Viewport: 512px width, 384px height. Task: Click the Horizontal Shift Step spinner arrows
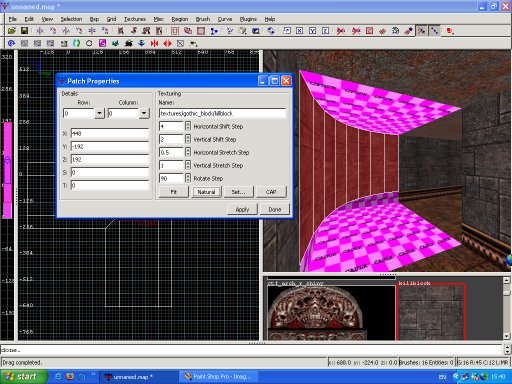pyautogui.click(x=188, y=126)
